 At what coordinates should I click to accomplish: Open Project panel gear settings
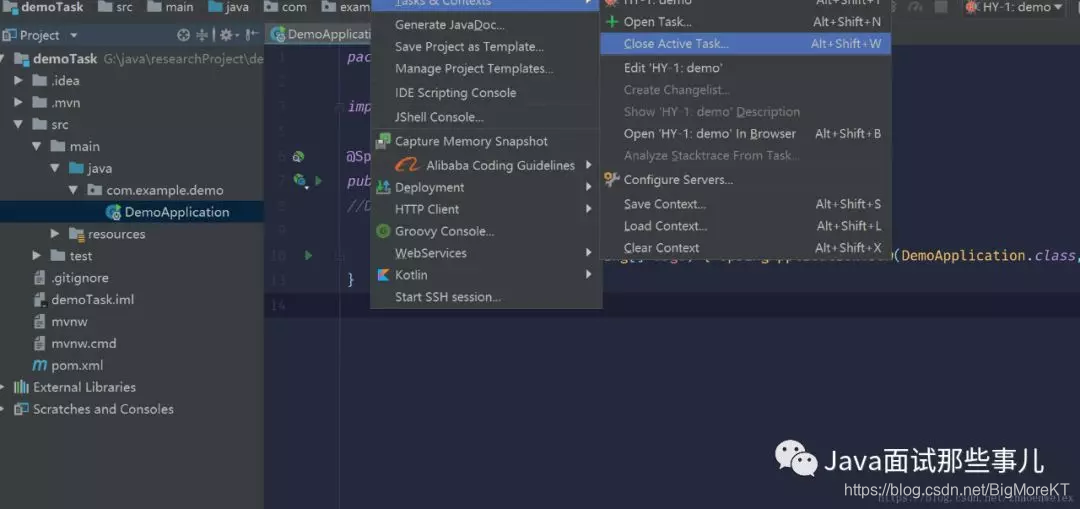pos(227,35)
